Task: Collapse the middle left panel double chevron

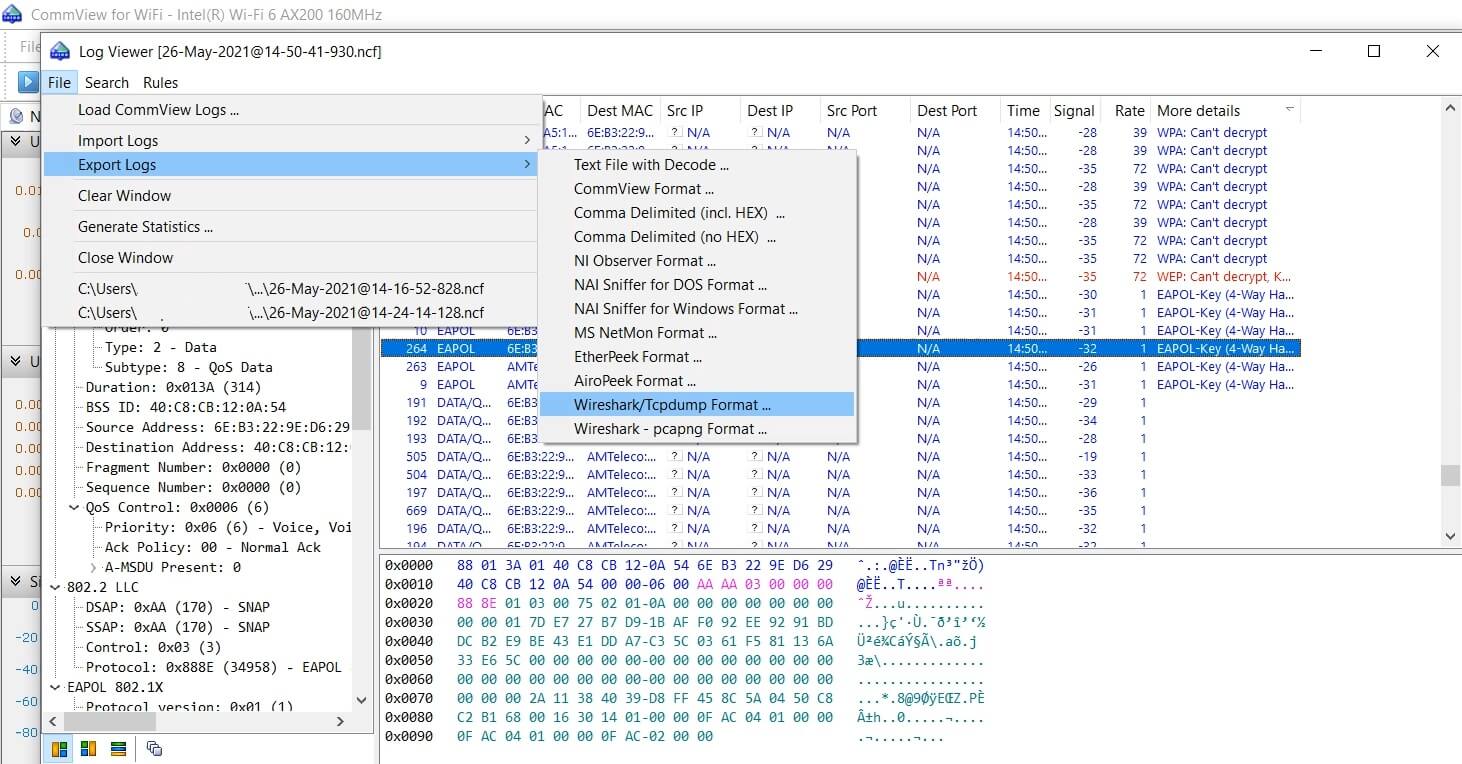Action: [16, 361]
